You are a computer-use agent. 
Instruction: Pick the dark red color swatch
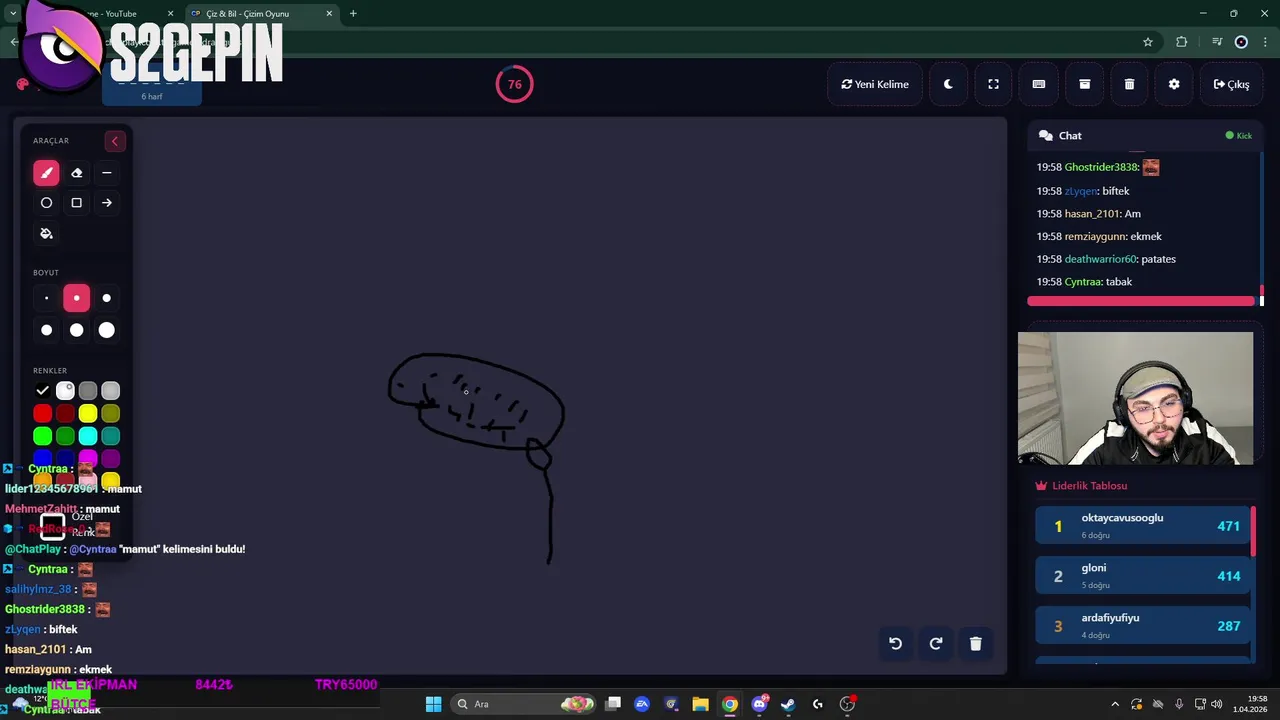65,413
